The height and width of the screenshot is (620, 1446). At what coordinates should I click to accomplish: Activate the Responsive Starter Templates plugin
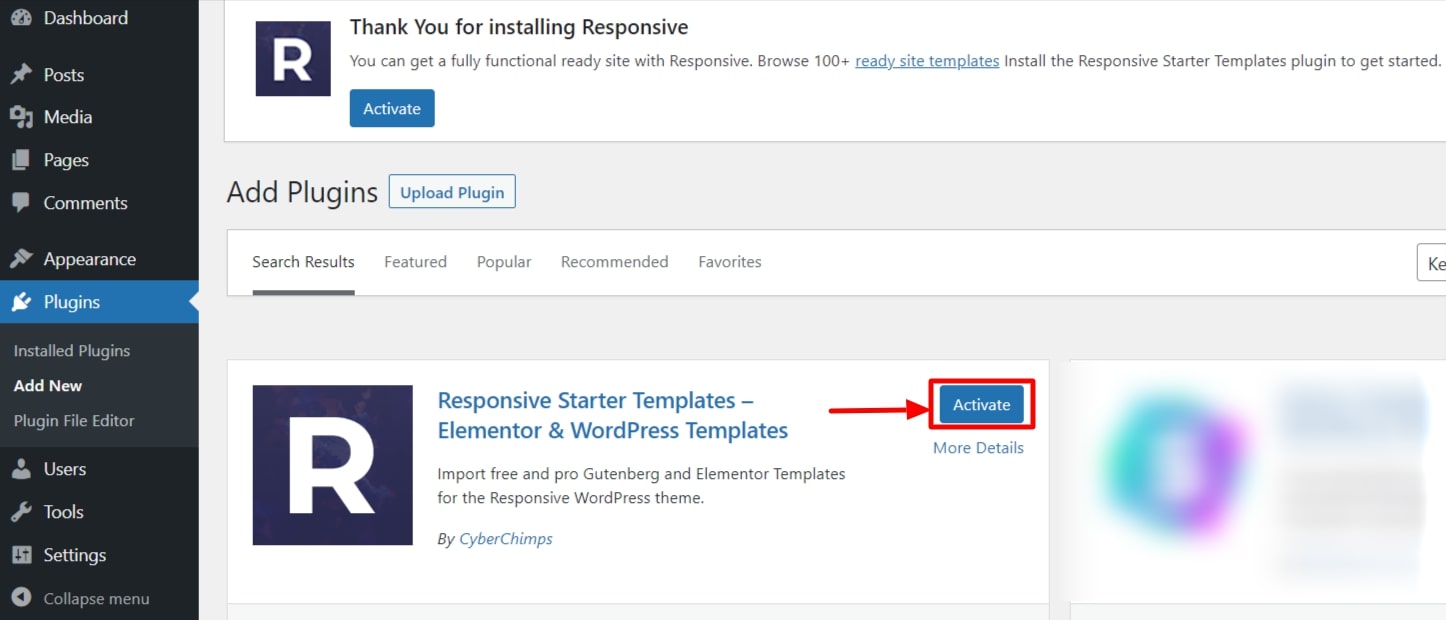tap(981, 405)
